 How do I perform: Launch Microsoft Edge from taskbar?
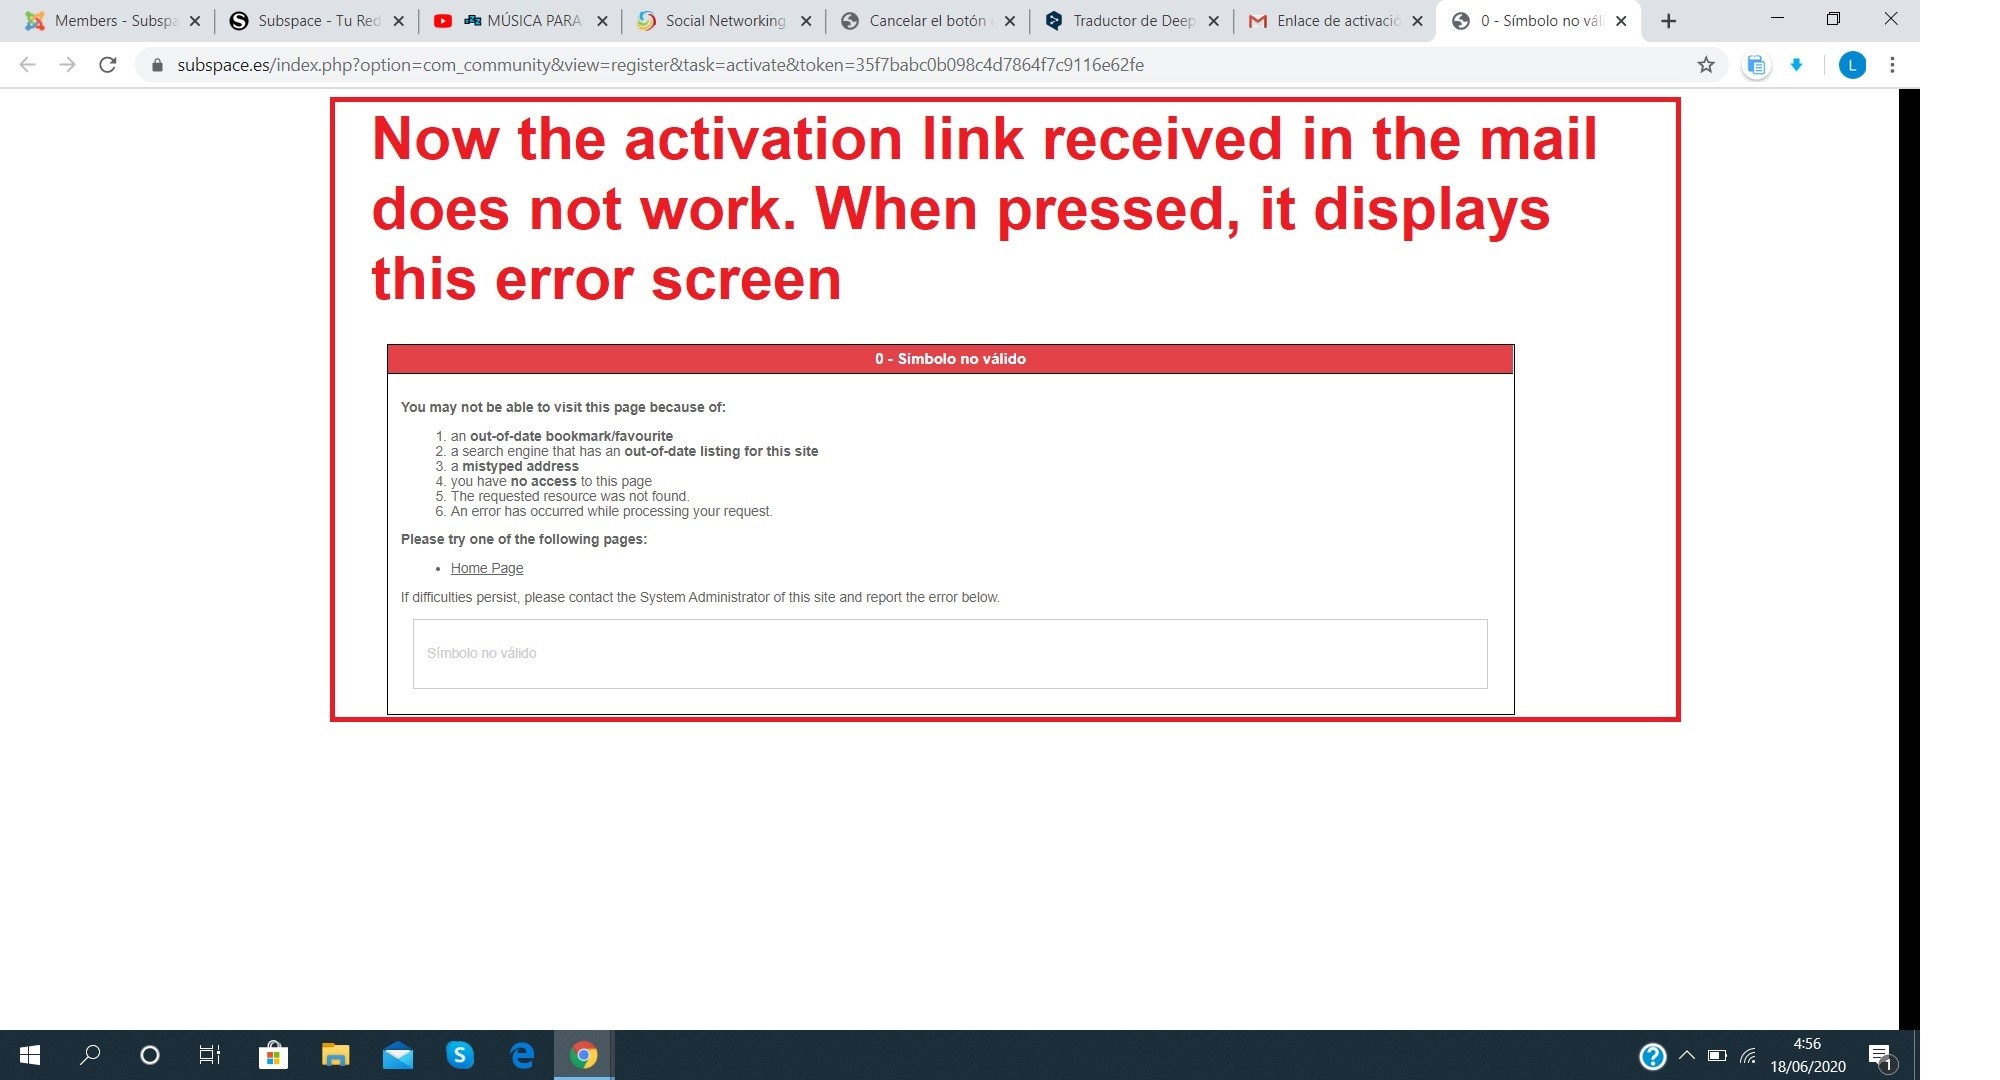[x=522, y=1055]
